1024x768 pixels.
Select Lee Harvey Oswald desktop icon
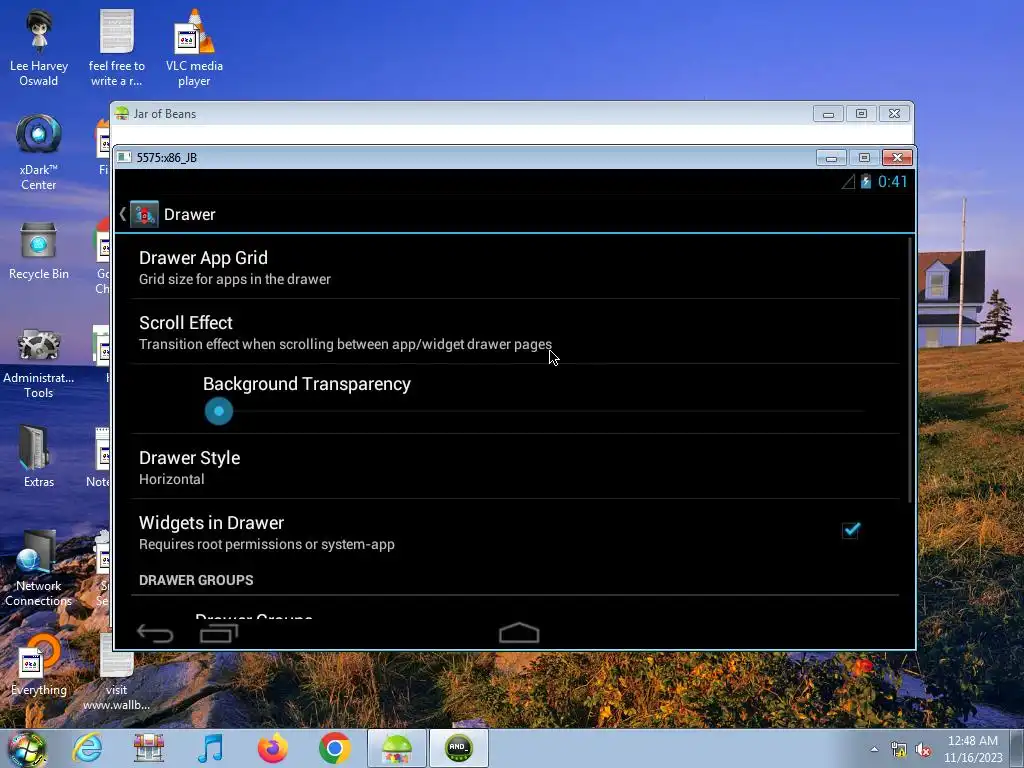tap(39, 48)
